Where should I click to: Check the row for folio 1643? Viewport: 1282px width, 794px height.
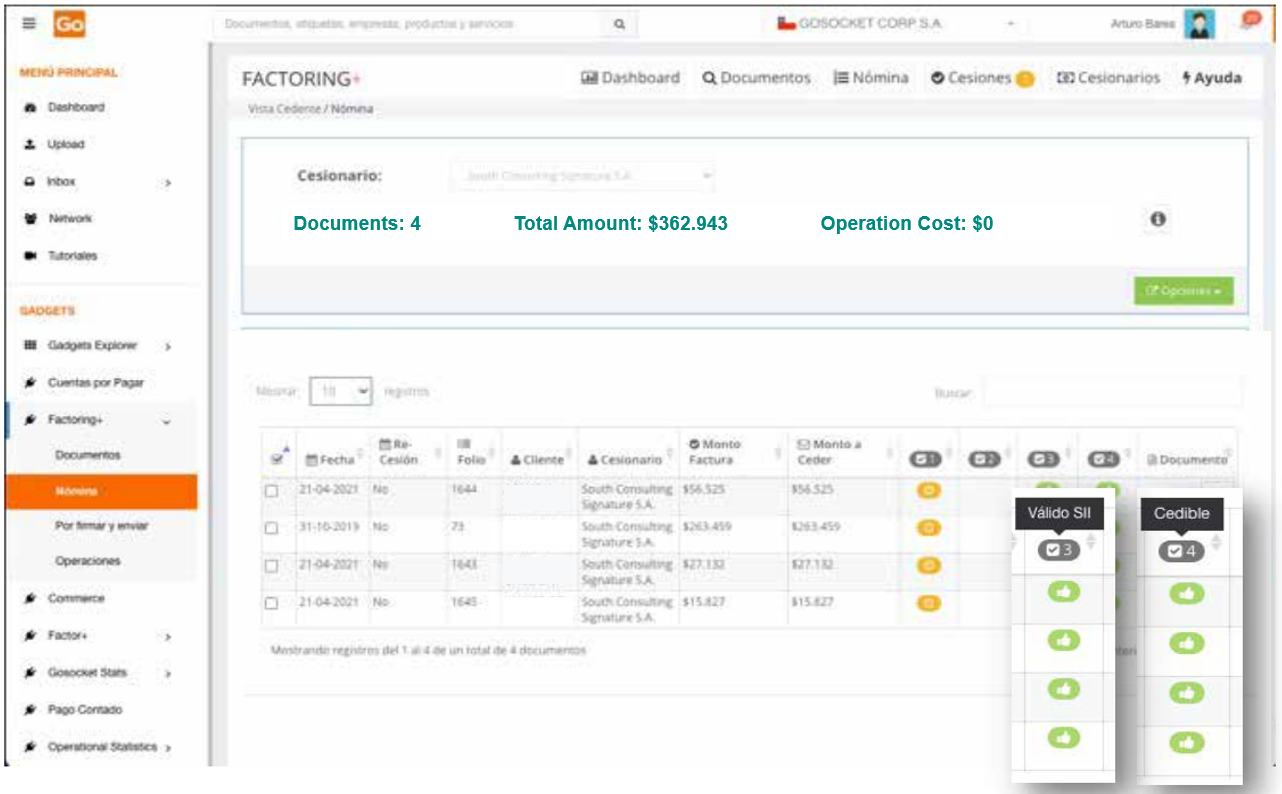point(271,565)
